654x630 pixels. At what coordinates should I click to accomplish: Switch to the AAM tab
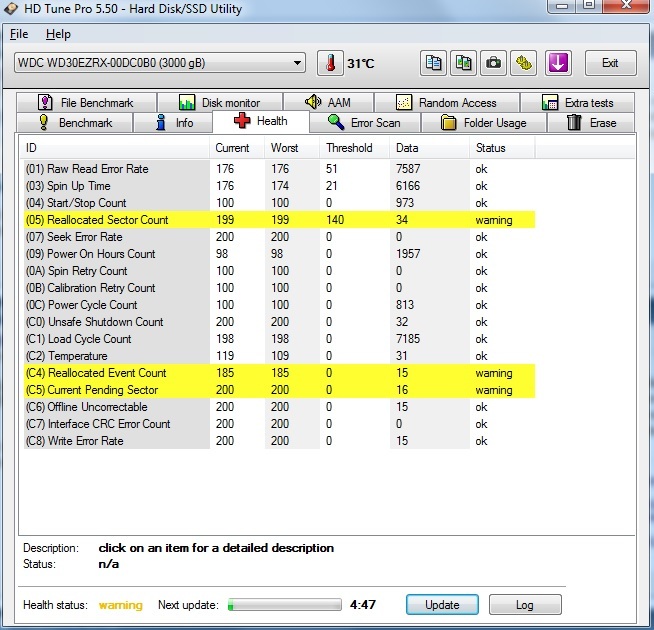[x=328, y=102]
